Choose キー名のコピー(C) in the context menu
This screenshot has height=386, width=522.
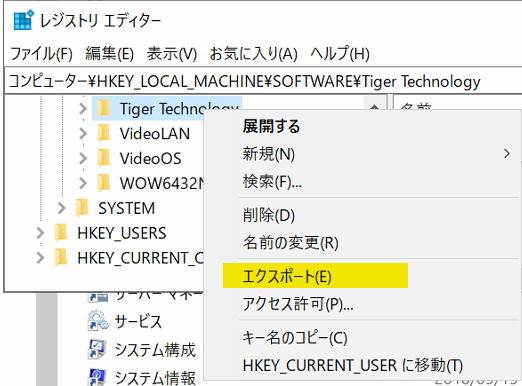tap(362, 337)
